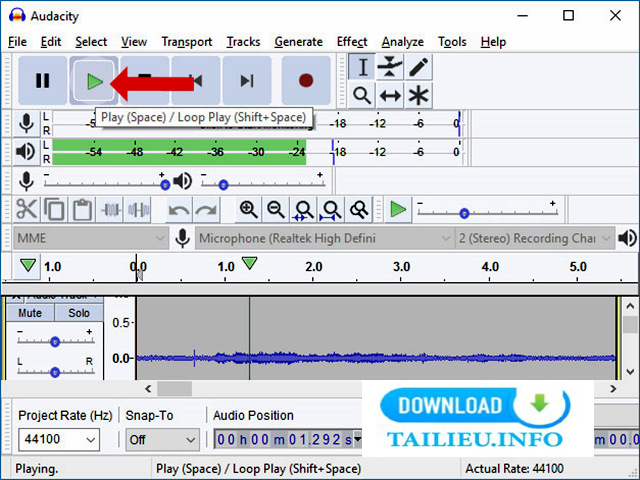The image size is (640, 480).
Task: Open the File menu
Action: click(17, 42)
